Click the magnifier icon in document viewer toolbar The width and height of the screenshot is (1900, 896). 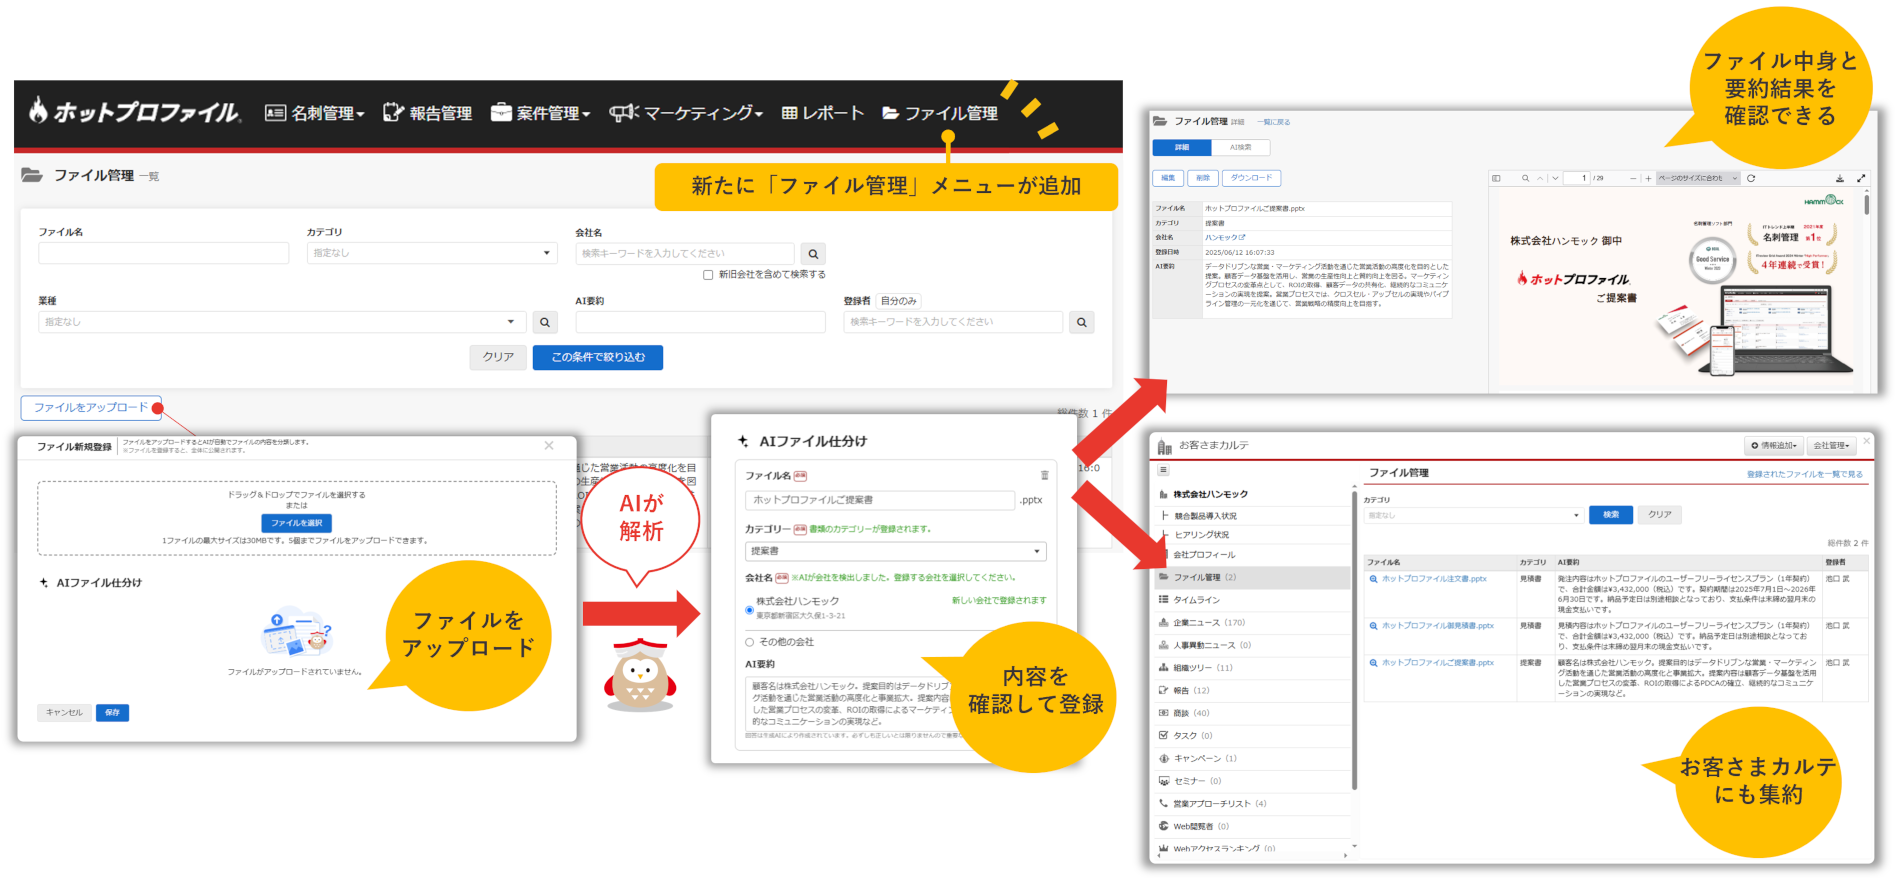point(1525,178)
